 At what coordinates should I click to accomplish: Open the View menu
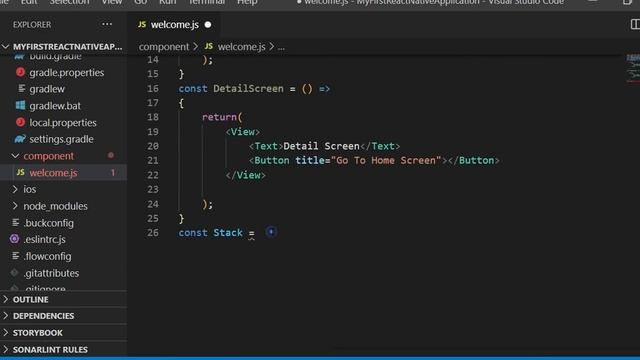tap(111, 2)
